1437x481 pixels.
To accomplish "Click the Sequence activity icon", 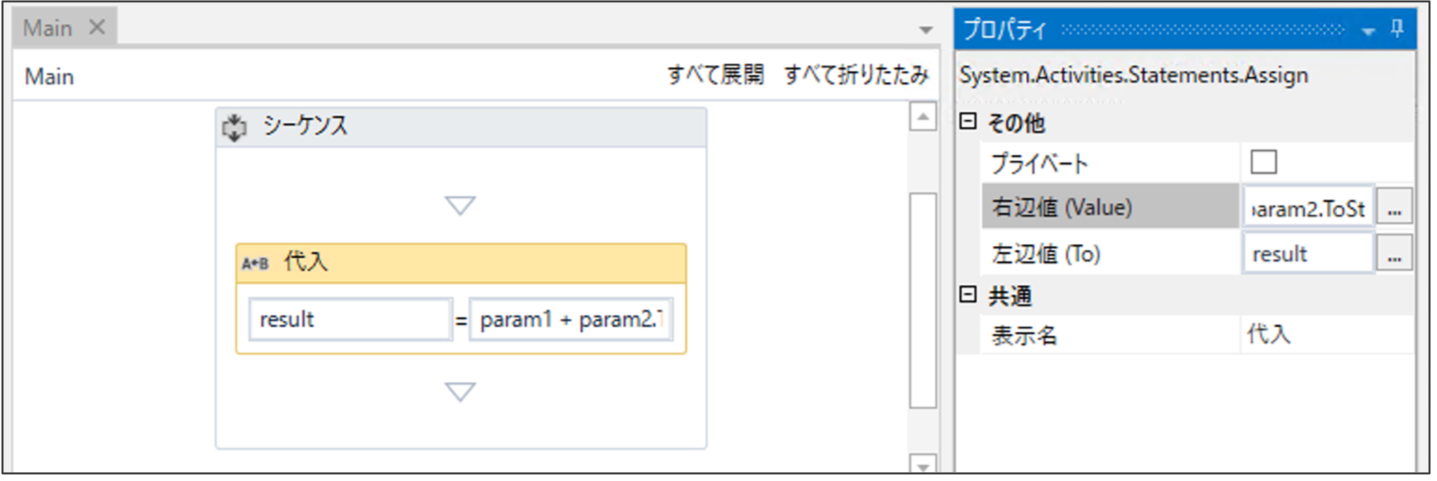I will pyautogui.click(x=233, y=127).
